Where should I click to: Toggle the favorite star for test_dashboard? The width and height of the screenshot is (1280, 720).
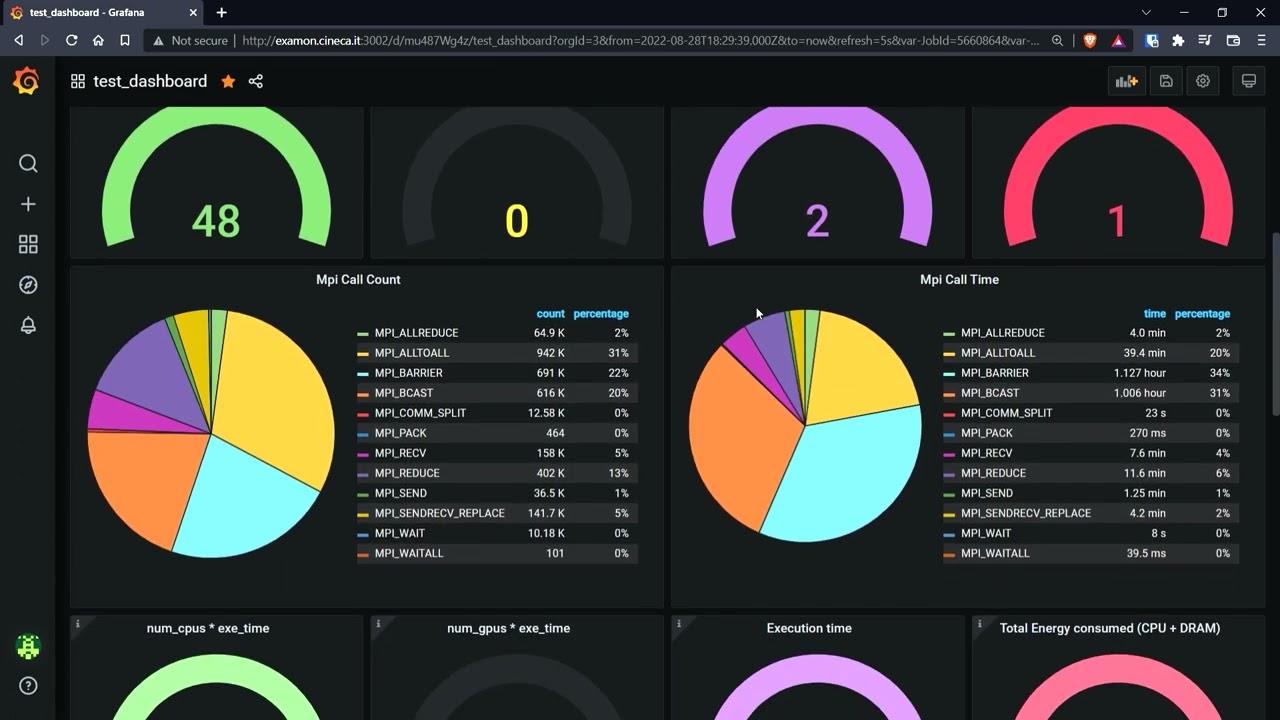[x=228, y=81]
